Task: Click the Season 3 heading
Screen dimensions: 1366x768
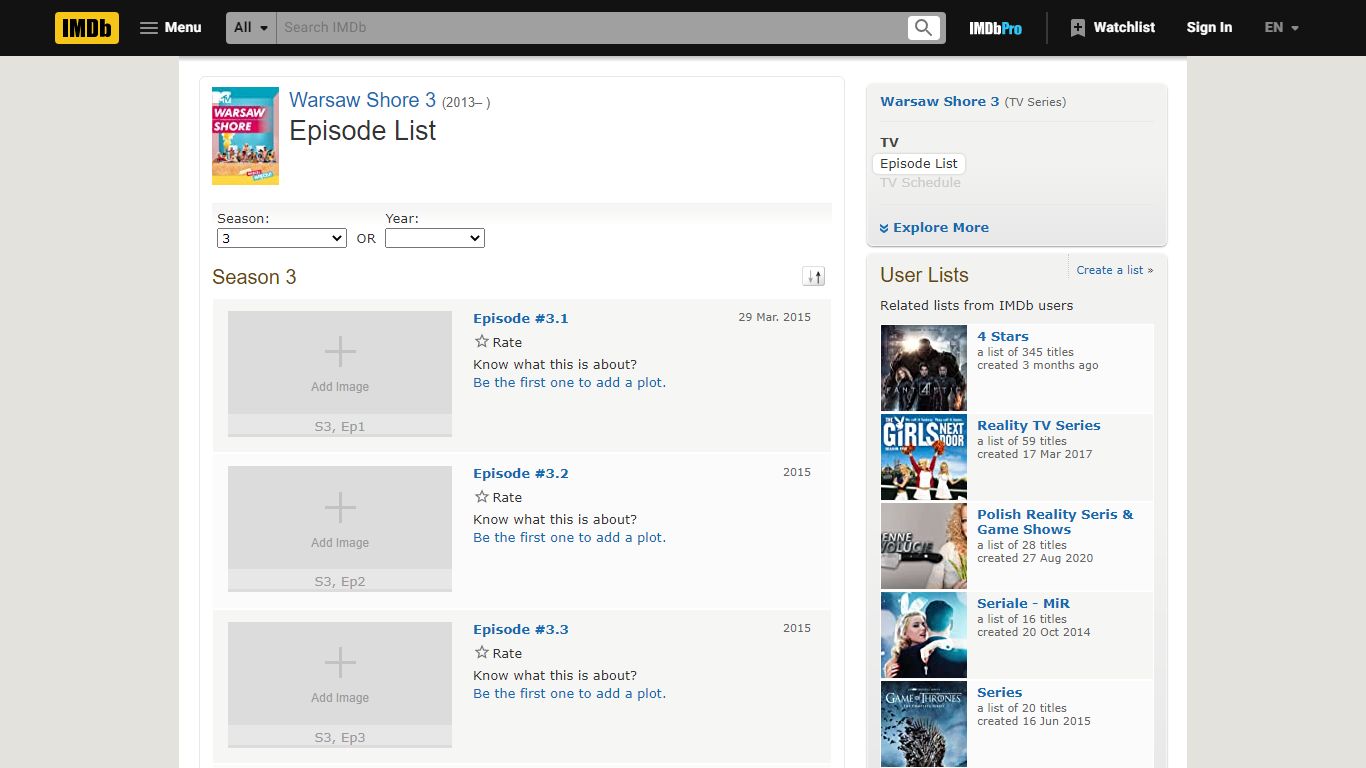Action: [254, 277]
